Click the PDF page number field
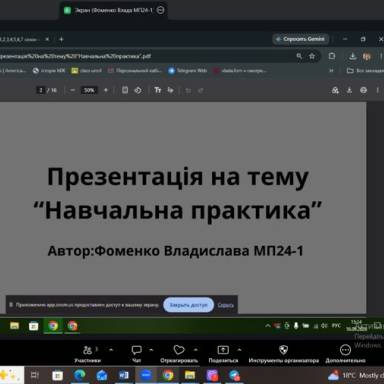 pyautogui.click(x=41, y=90)
